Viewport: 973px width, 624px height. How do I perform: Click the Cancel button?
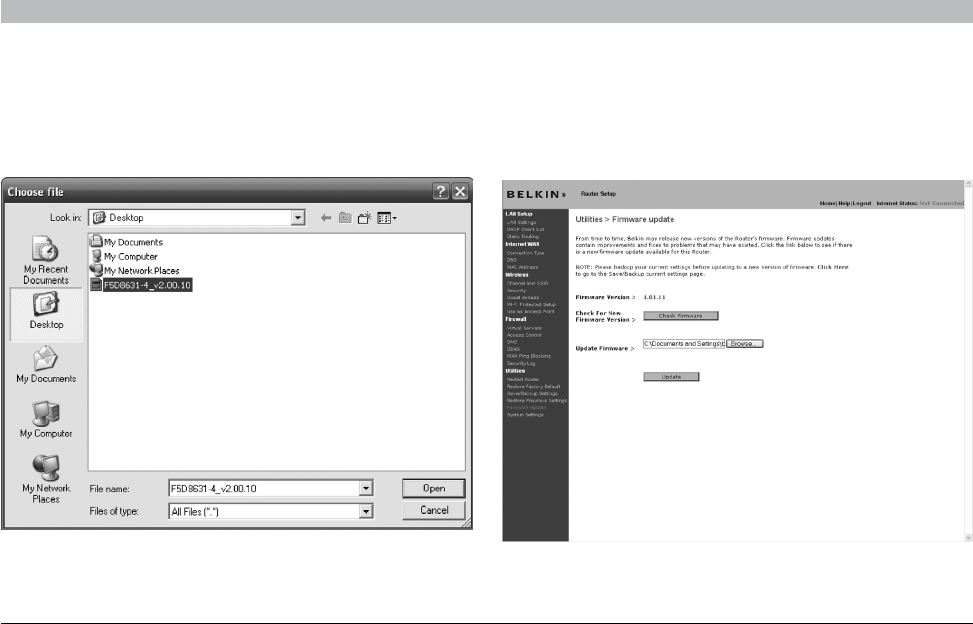(433, 510)
